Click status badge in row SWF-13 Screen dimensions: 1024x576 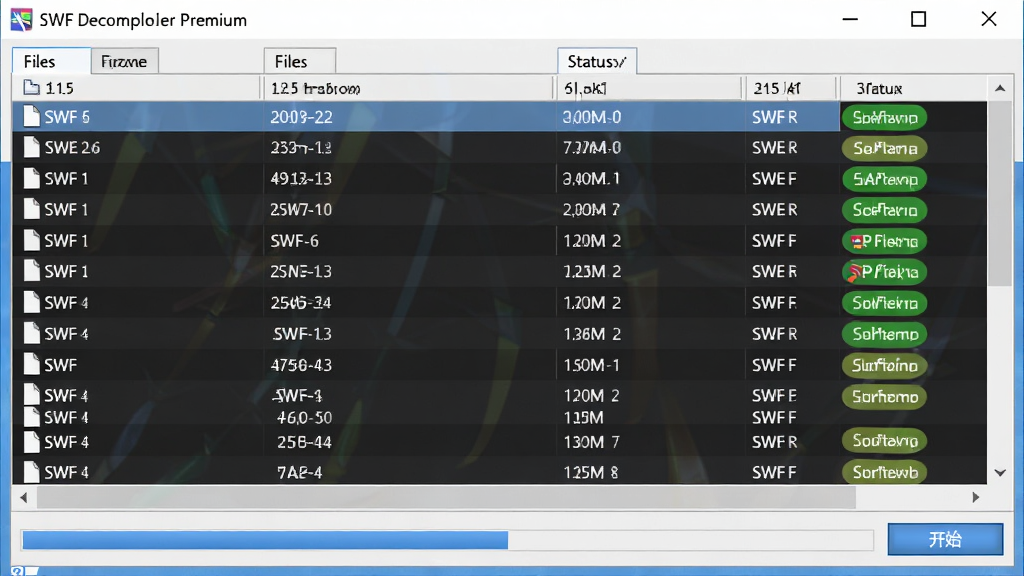[884, 334]
